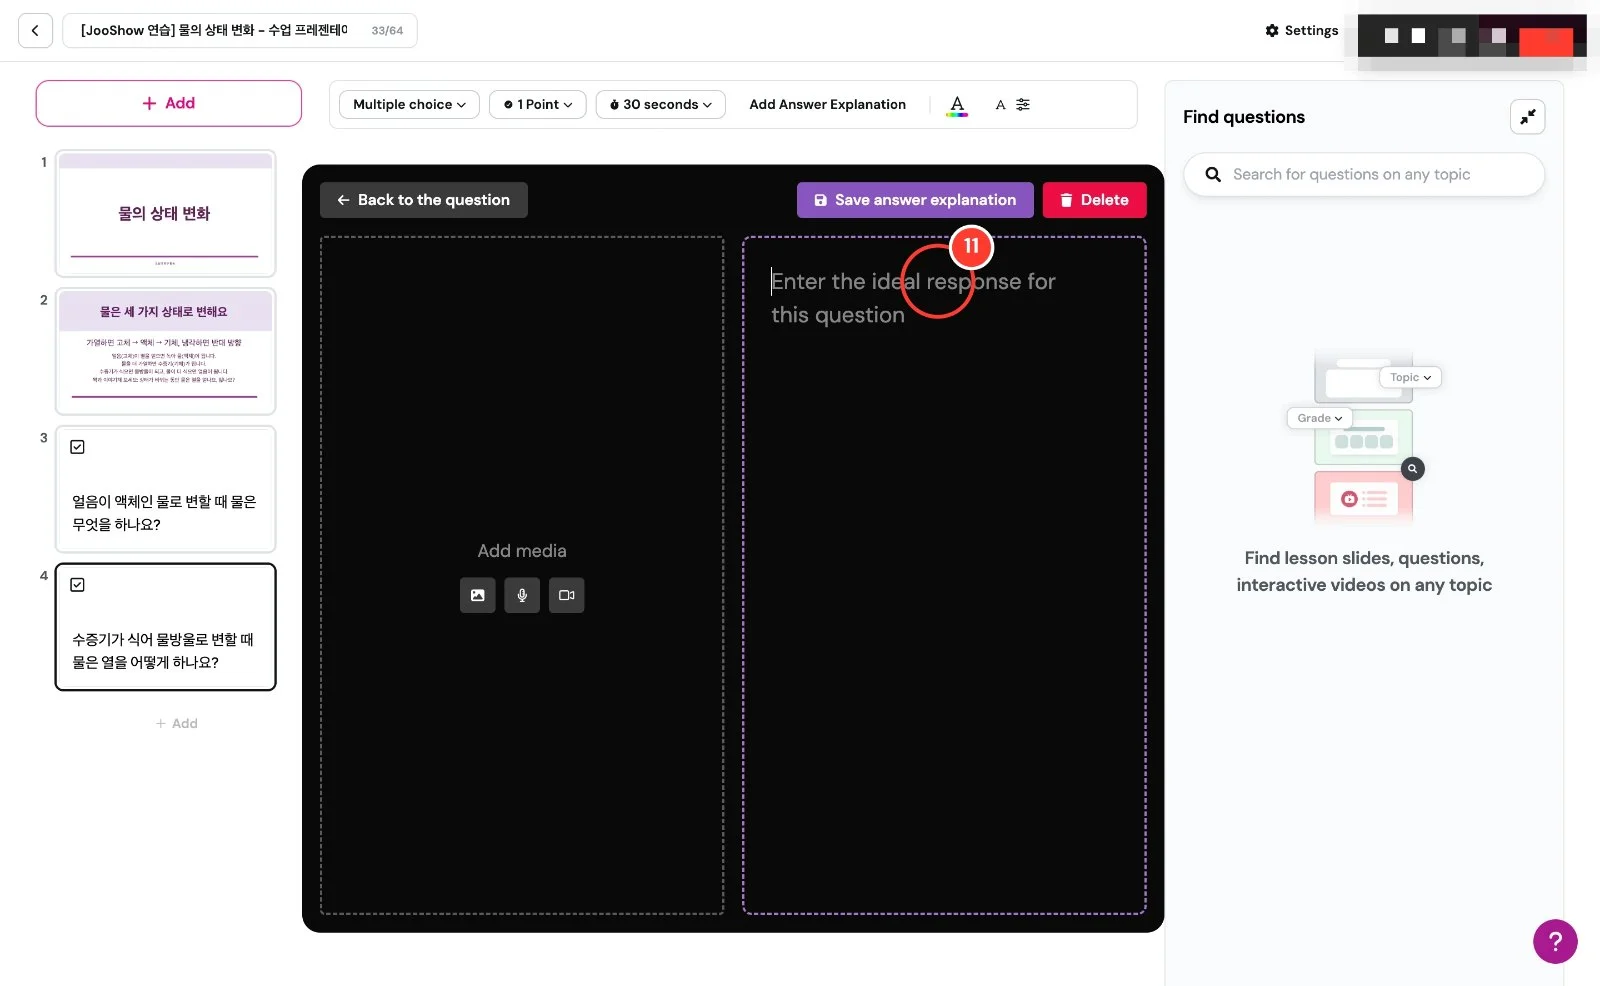The height and width of the screenshot is (986, 1600).
Task: Add video with camera icon
Action: (566, 595)
